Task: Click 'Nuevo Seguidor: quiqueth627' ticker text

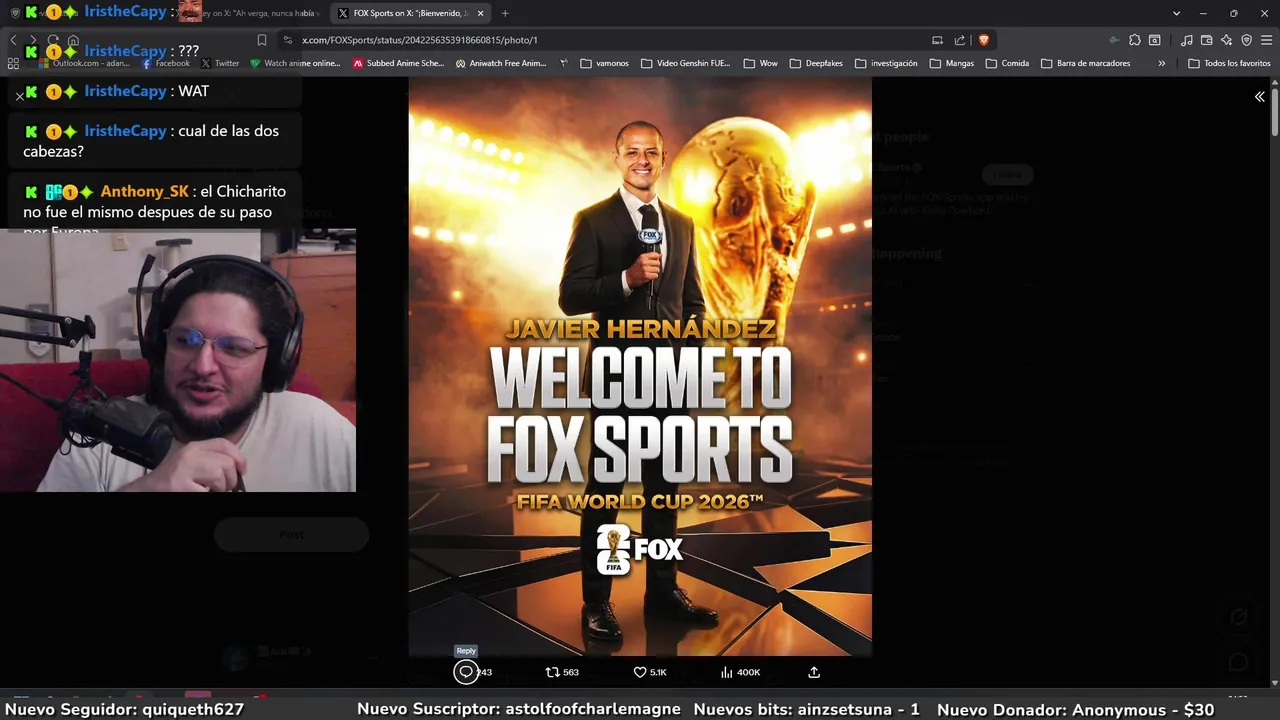Action: [124, 709]
